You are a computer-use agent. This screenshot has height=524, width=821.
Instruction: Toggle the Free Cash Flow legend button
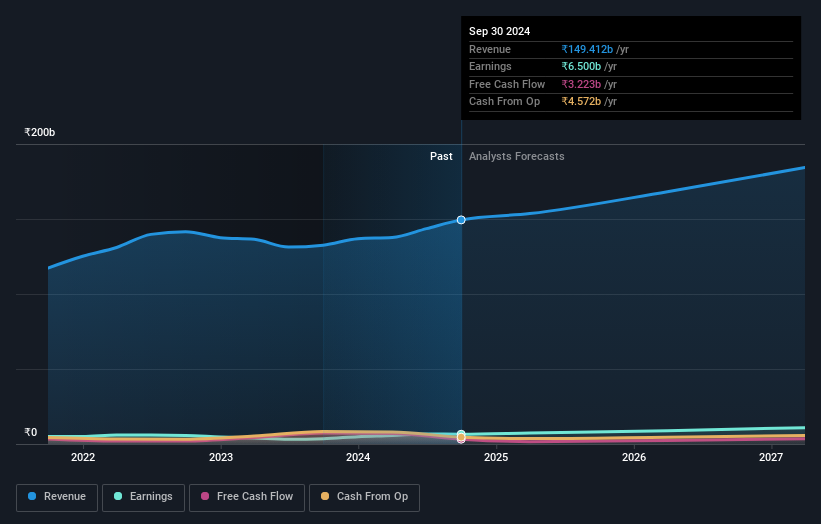click(x=247, y=497)
